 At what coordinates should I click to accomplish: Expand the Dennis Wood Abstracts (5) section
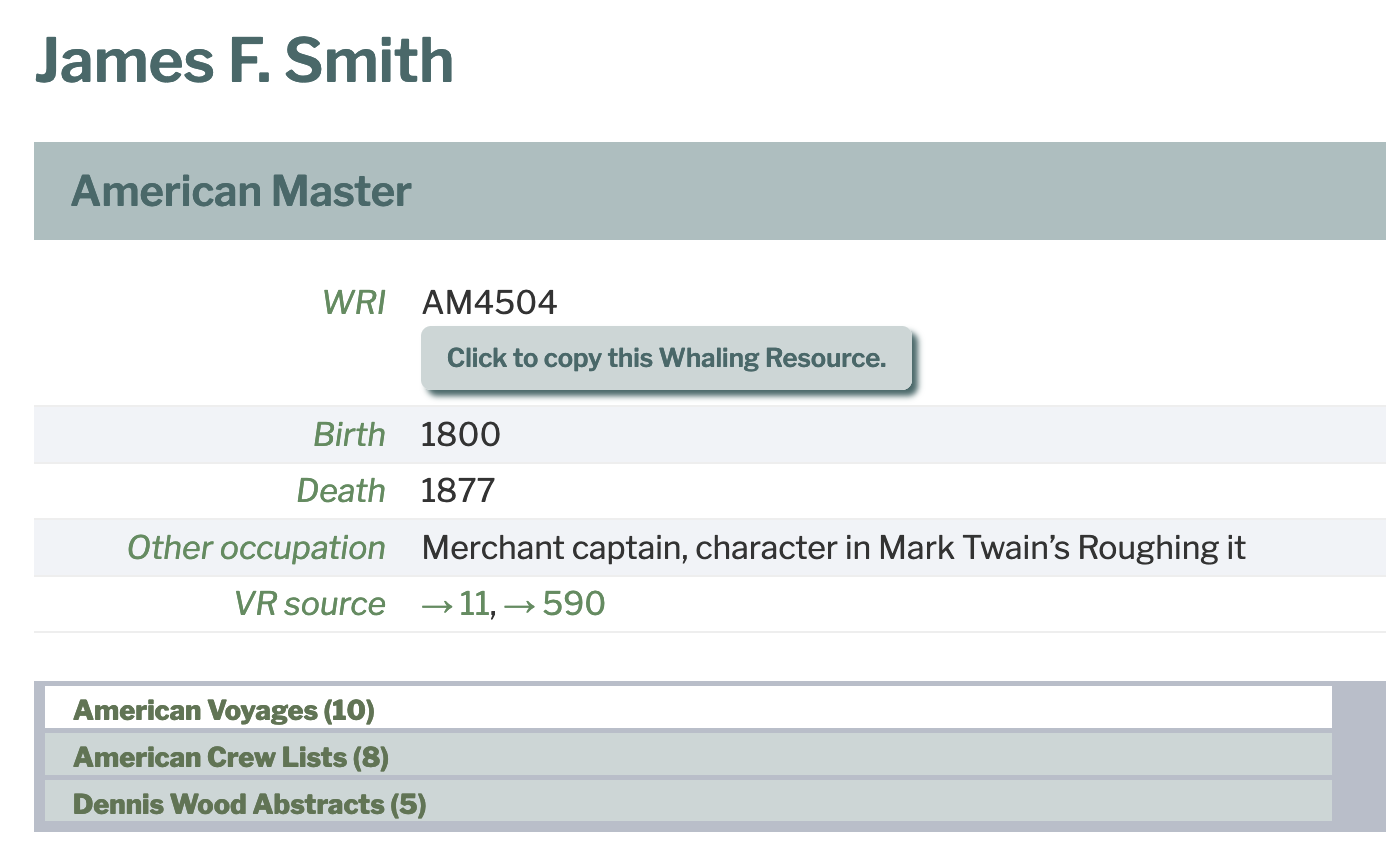coord(247,804)
